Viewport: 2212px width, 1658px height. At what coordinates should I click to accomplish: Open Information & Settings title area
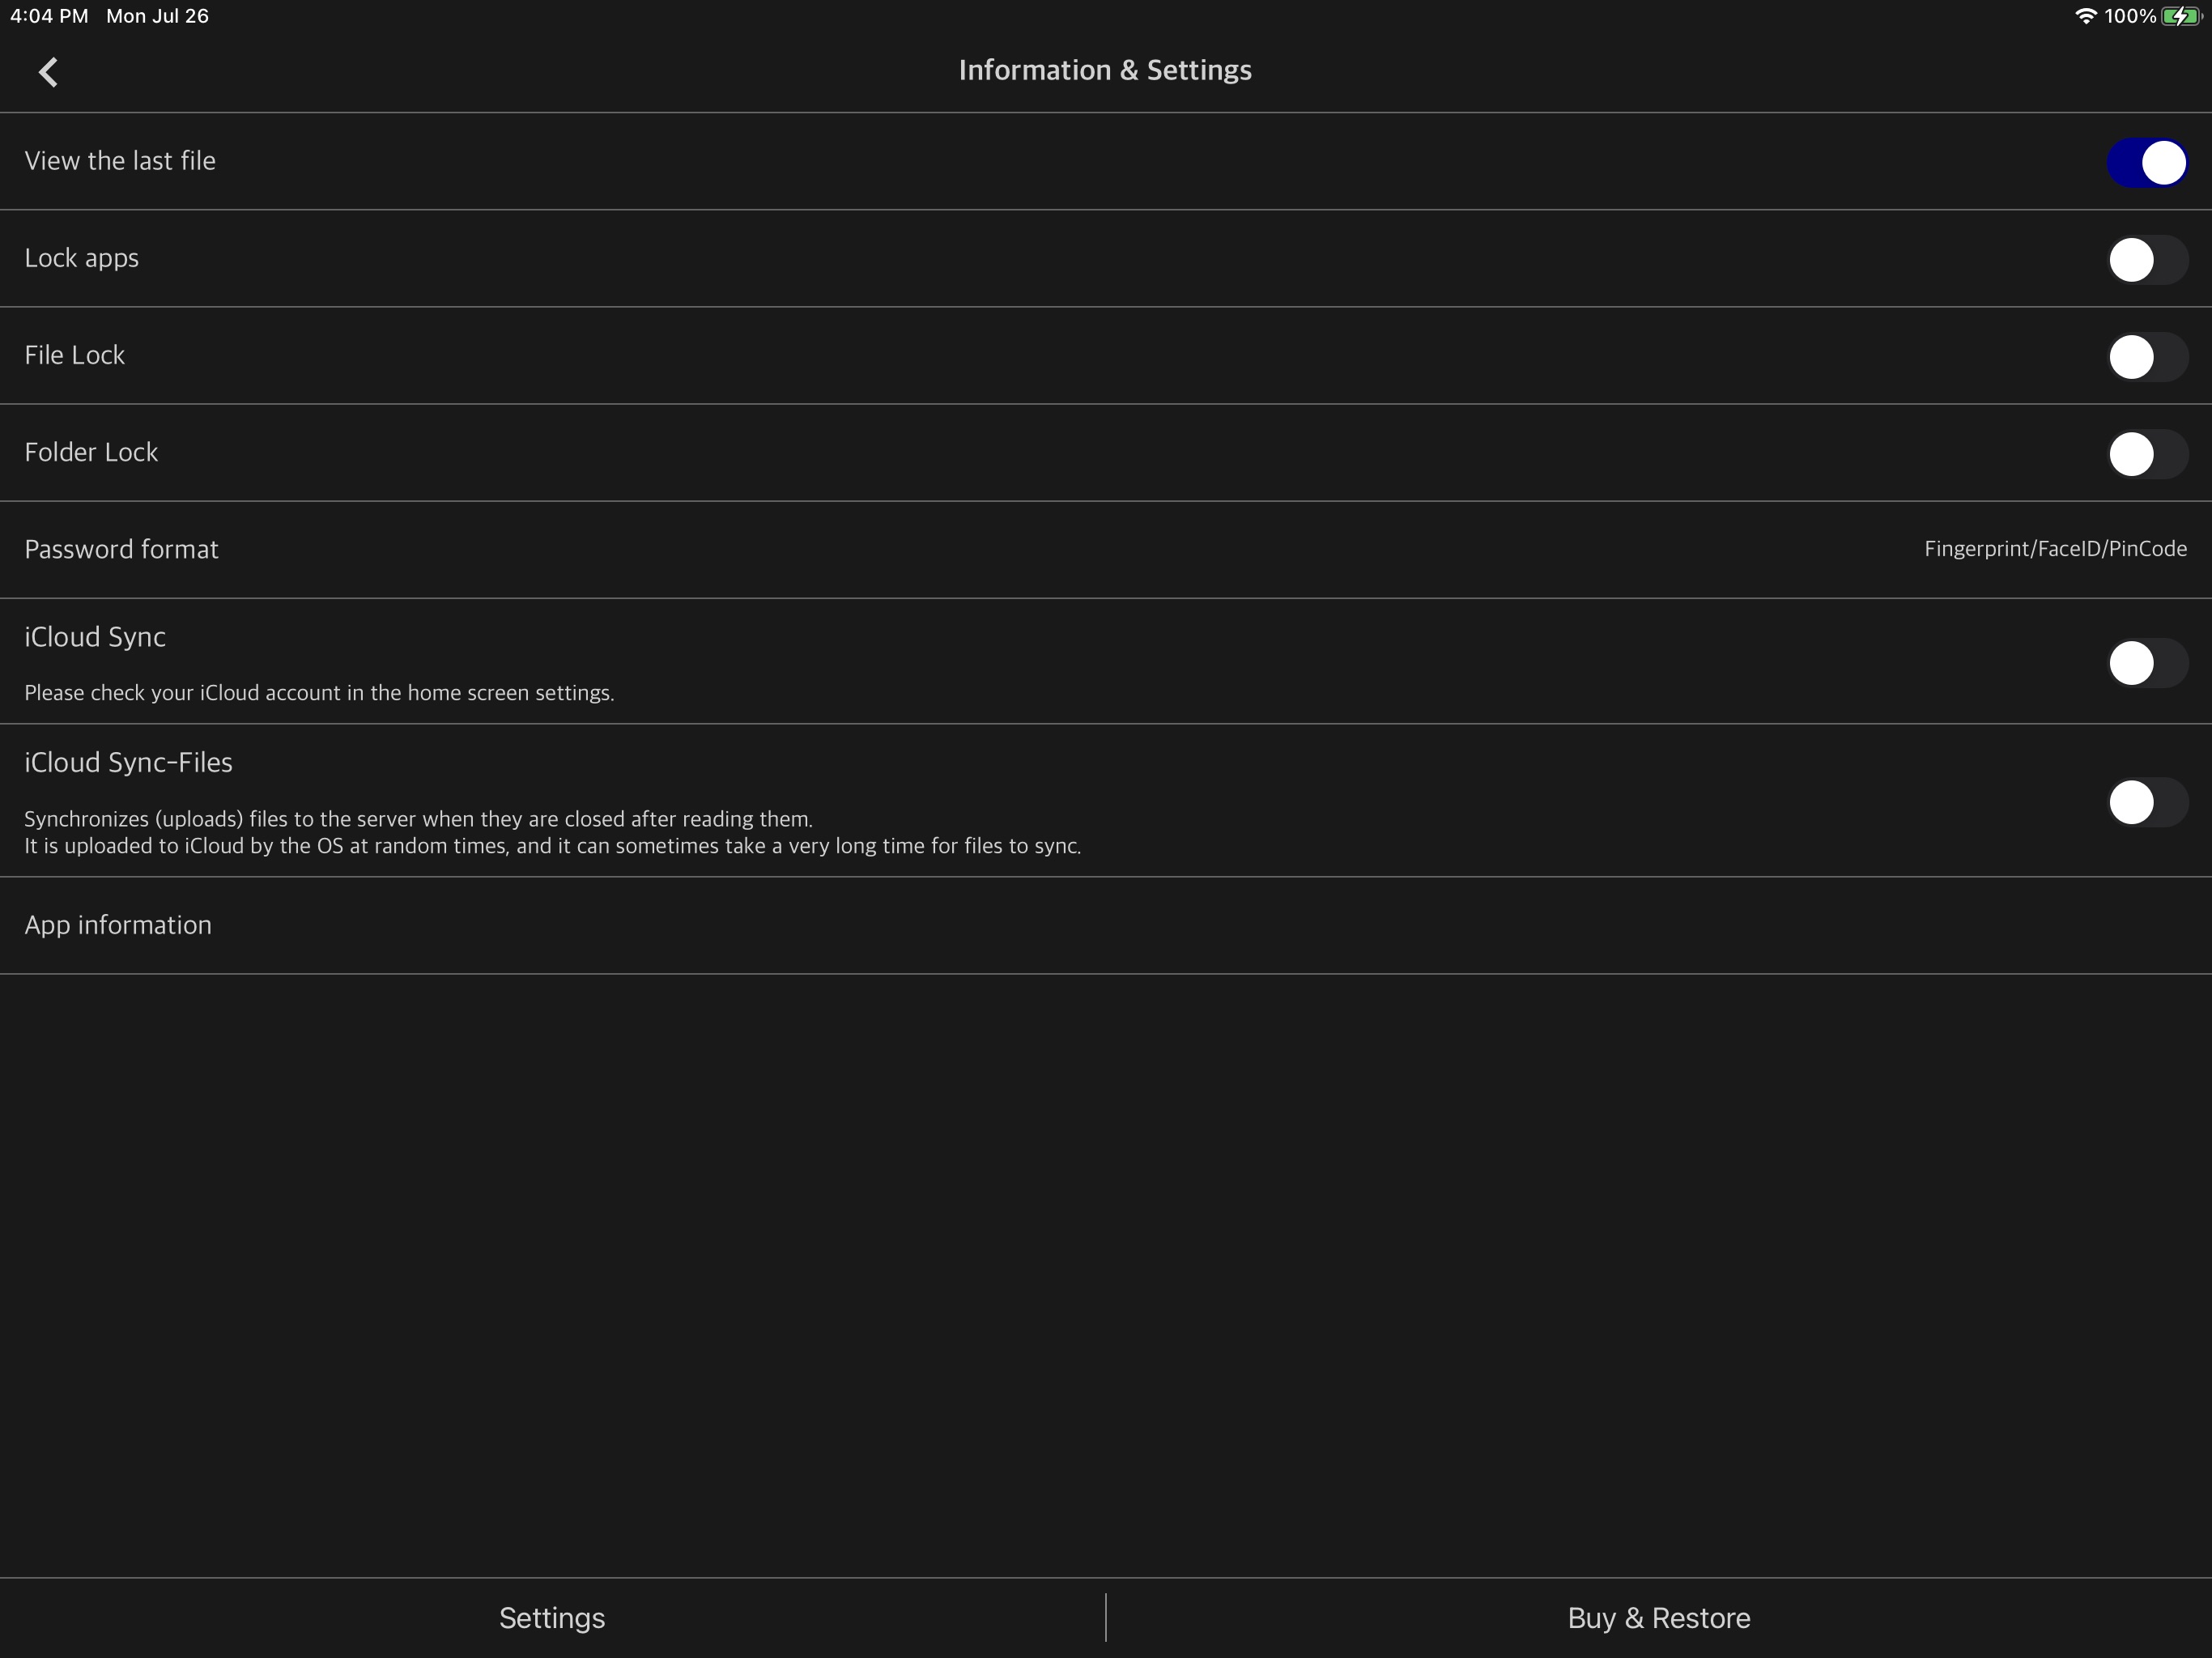[1106, 70]
